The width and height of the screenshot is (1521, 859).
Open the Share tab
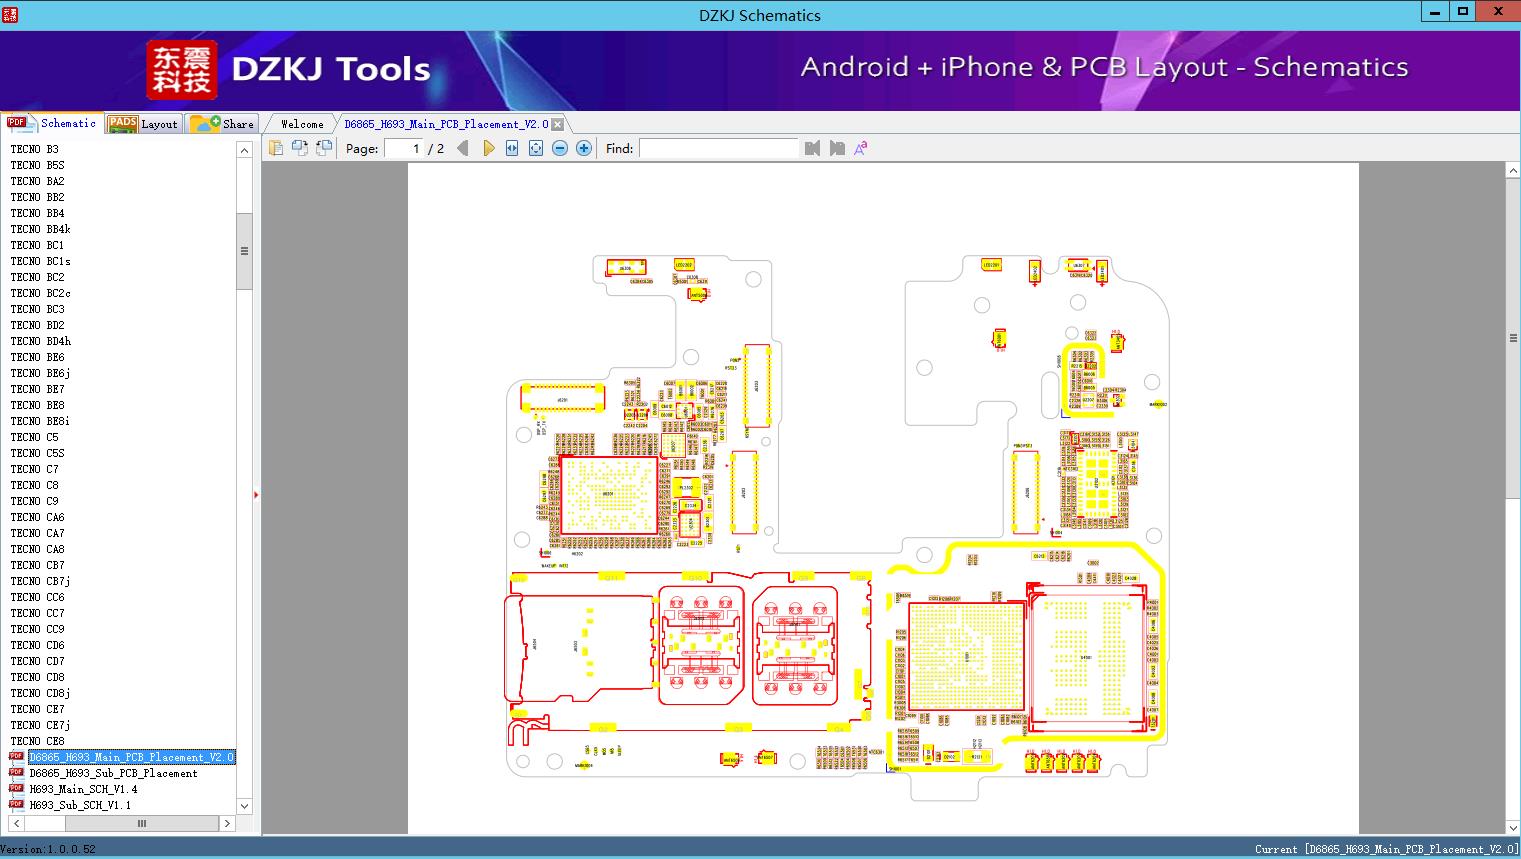(x=223, y=123)
